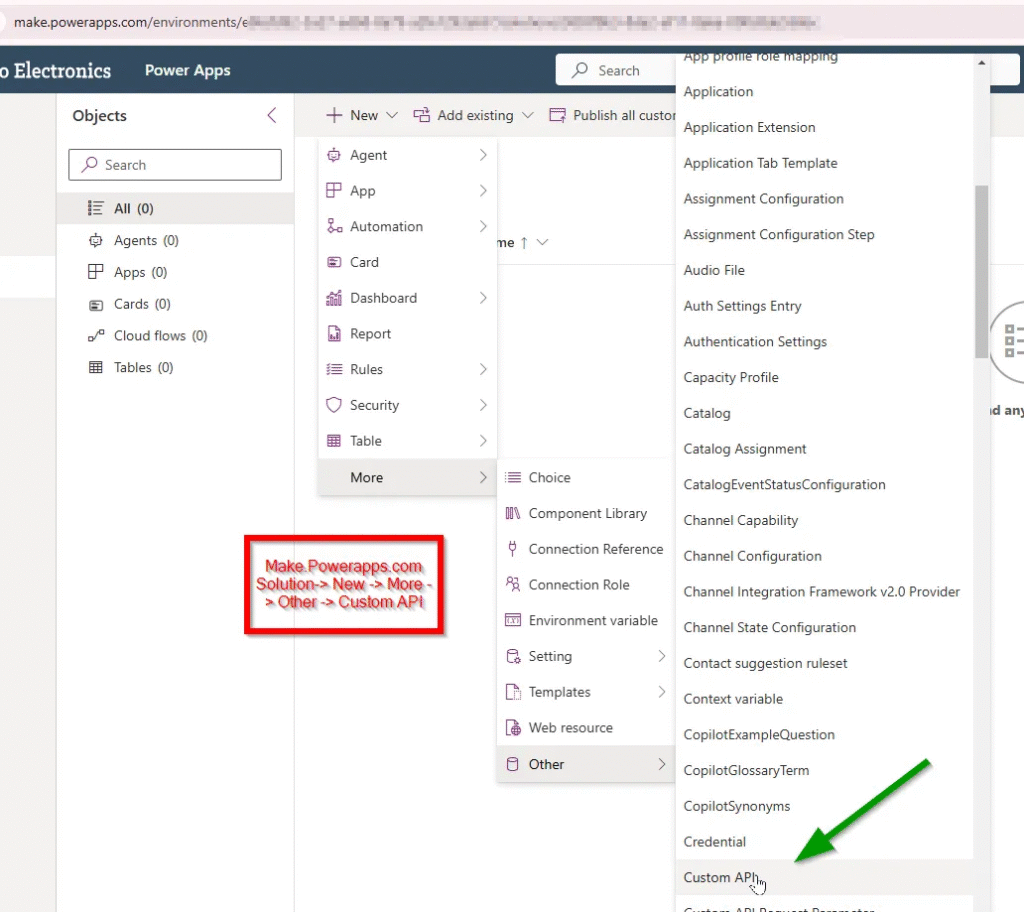Click the plus icon beside New

(x=334, y=116)
